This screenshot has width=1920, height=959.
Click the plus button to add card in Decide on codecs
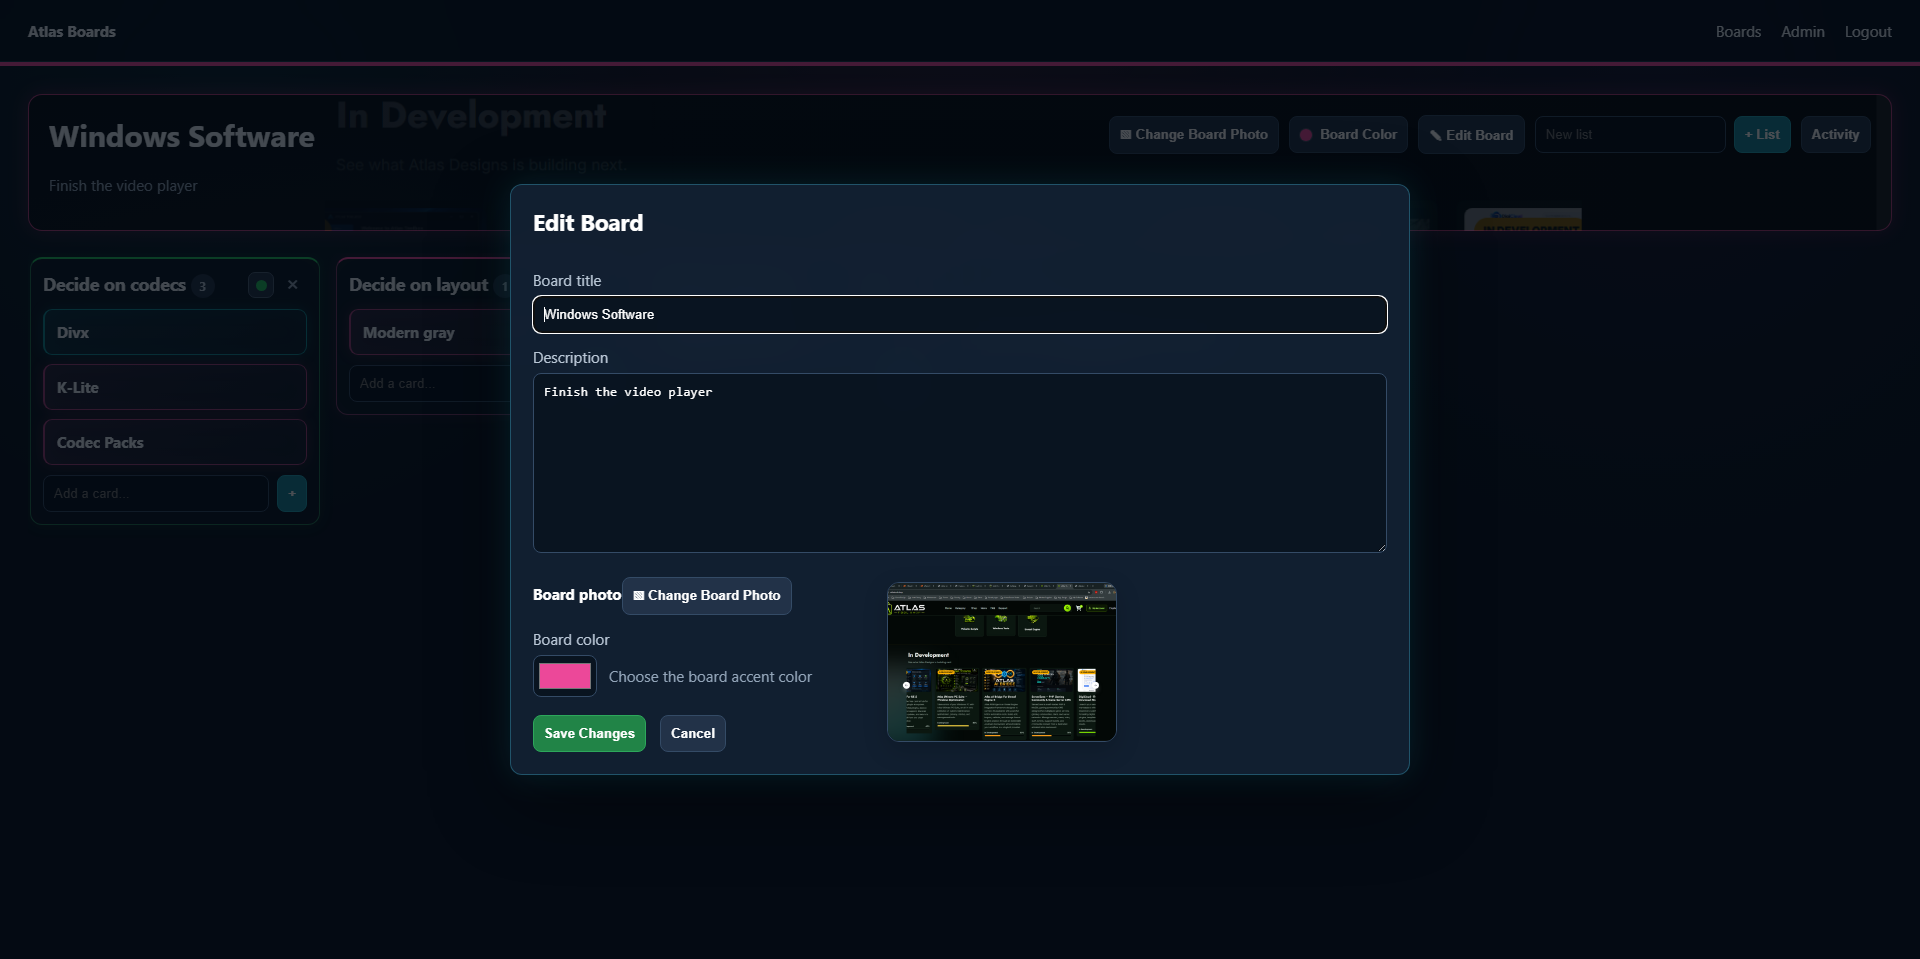pos(292,493)
